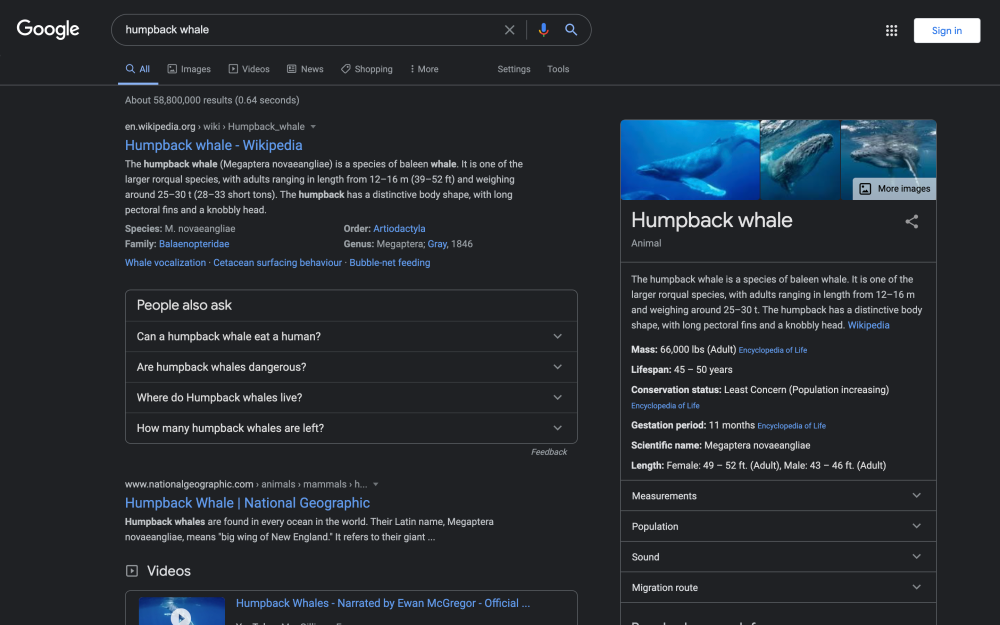Click the 'Lifespan: 45 – 50 years' text
The image size is (1000, 625).
pos(682,370)
